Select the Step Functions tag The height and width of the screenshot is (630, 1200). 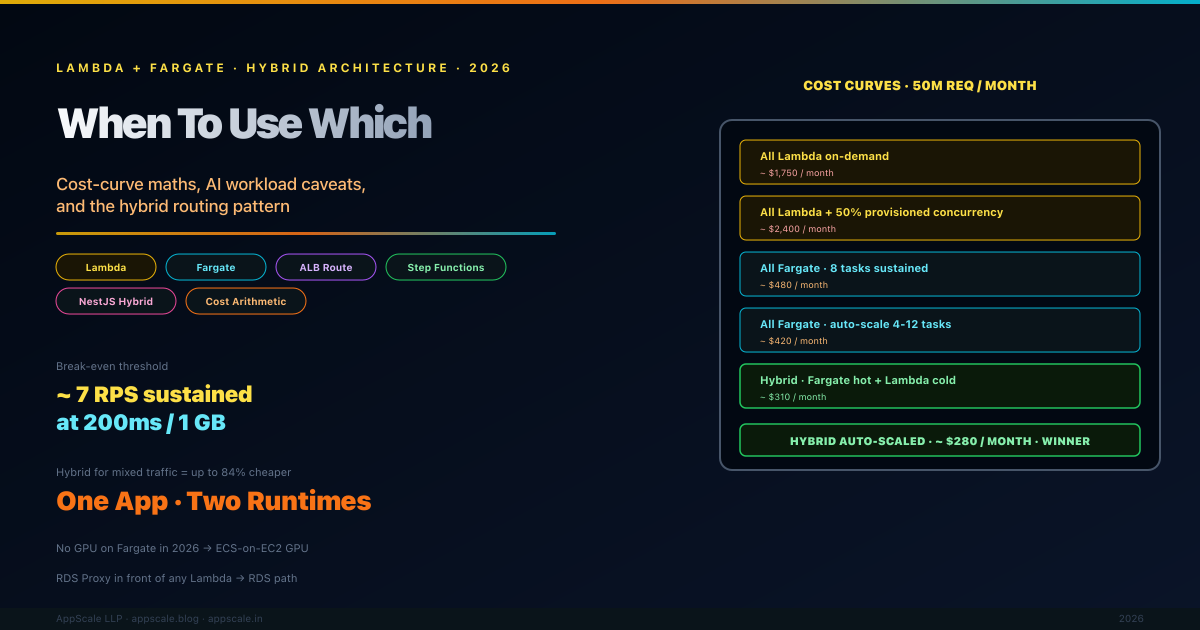point(446,267)
